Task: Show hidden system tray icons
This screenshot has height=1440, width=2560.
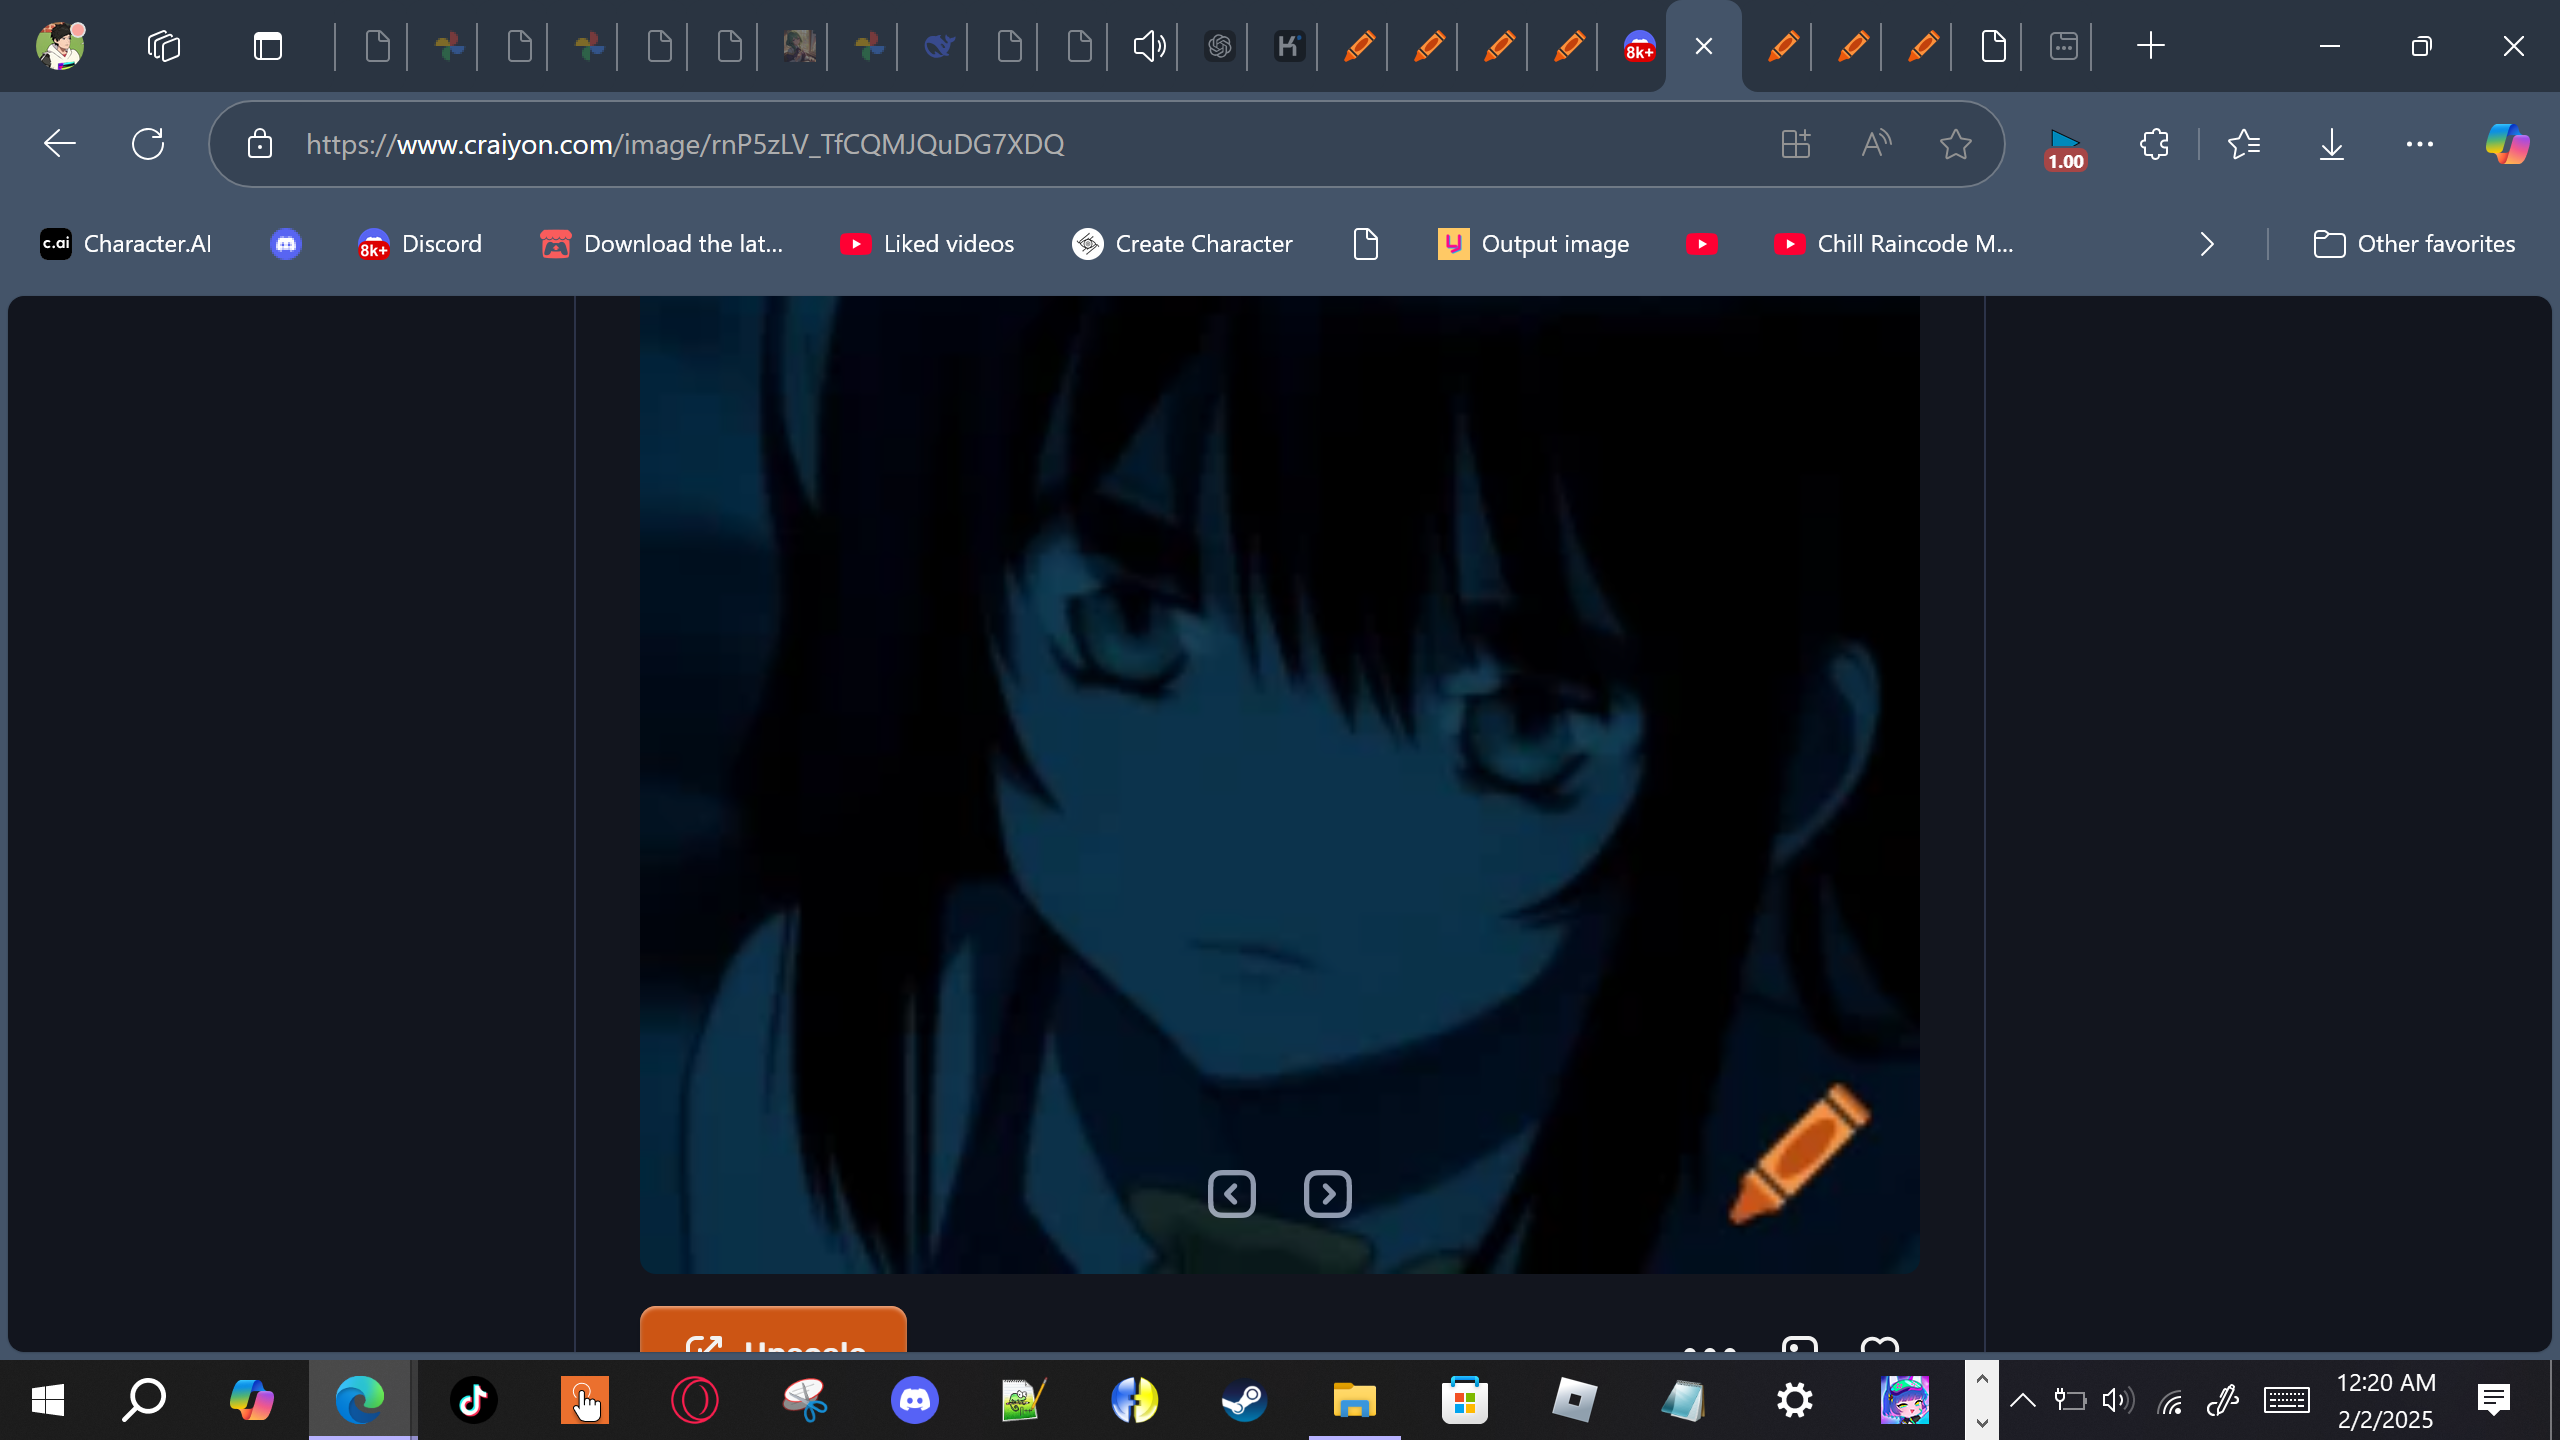Action: 2022,1400
